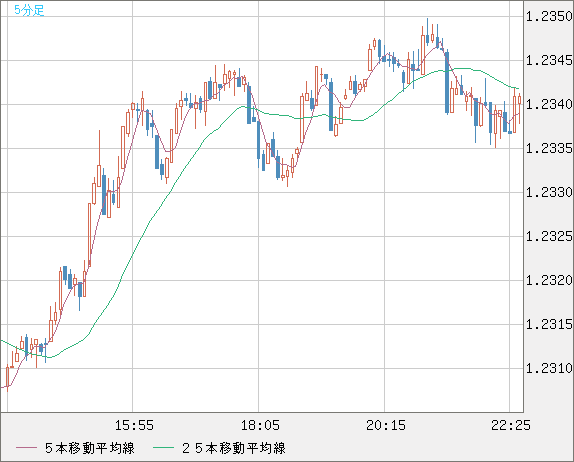Select the 1.2350 price axis label

[549, 16]
